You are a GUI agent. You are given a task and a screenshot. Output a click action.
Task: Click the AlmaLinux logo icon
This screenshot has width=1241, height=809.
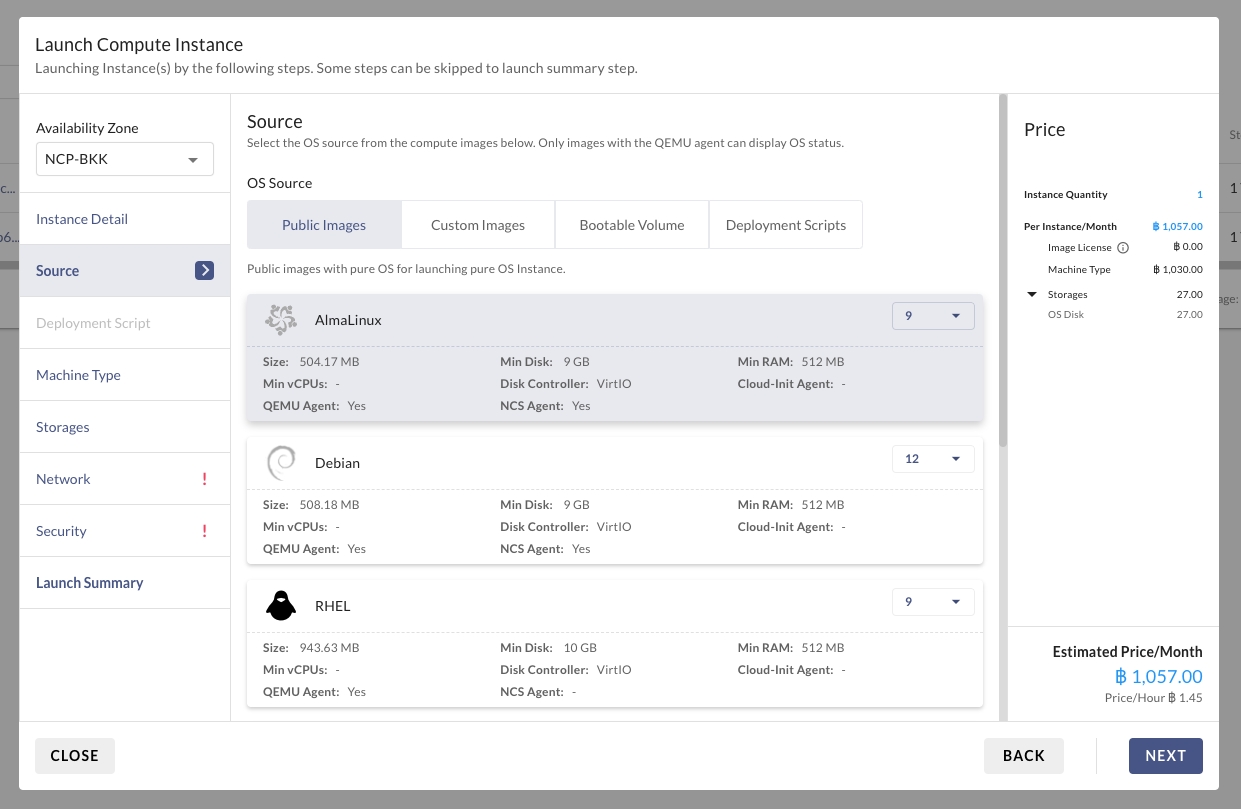[x=281, y=320]
